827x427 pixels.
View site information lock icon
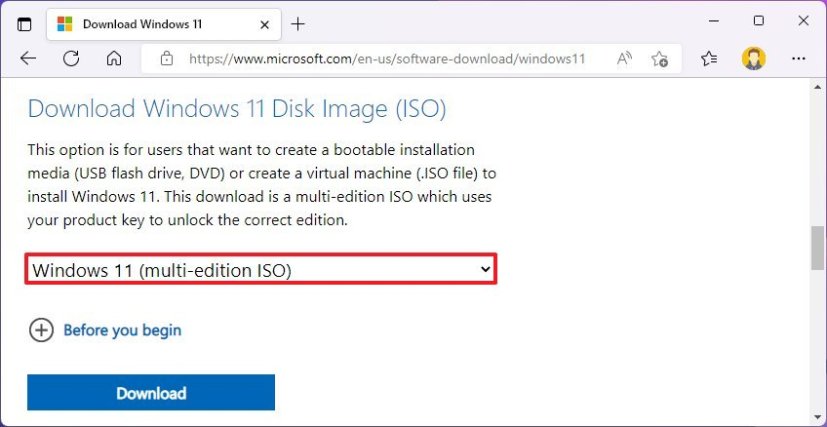[166, 59]
